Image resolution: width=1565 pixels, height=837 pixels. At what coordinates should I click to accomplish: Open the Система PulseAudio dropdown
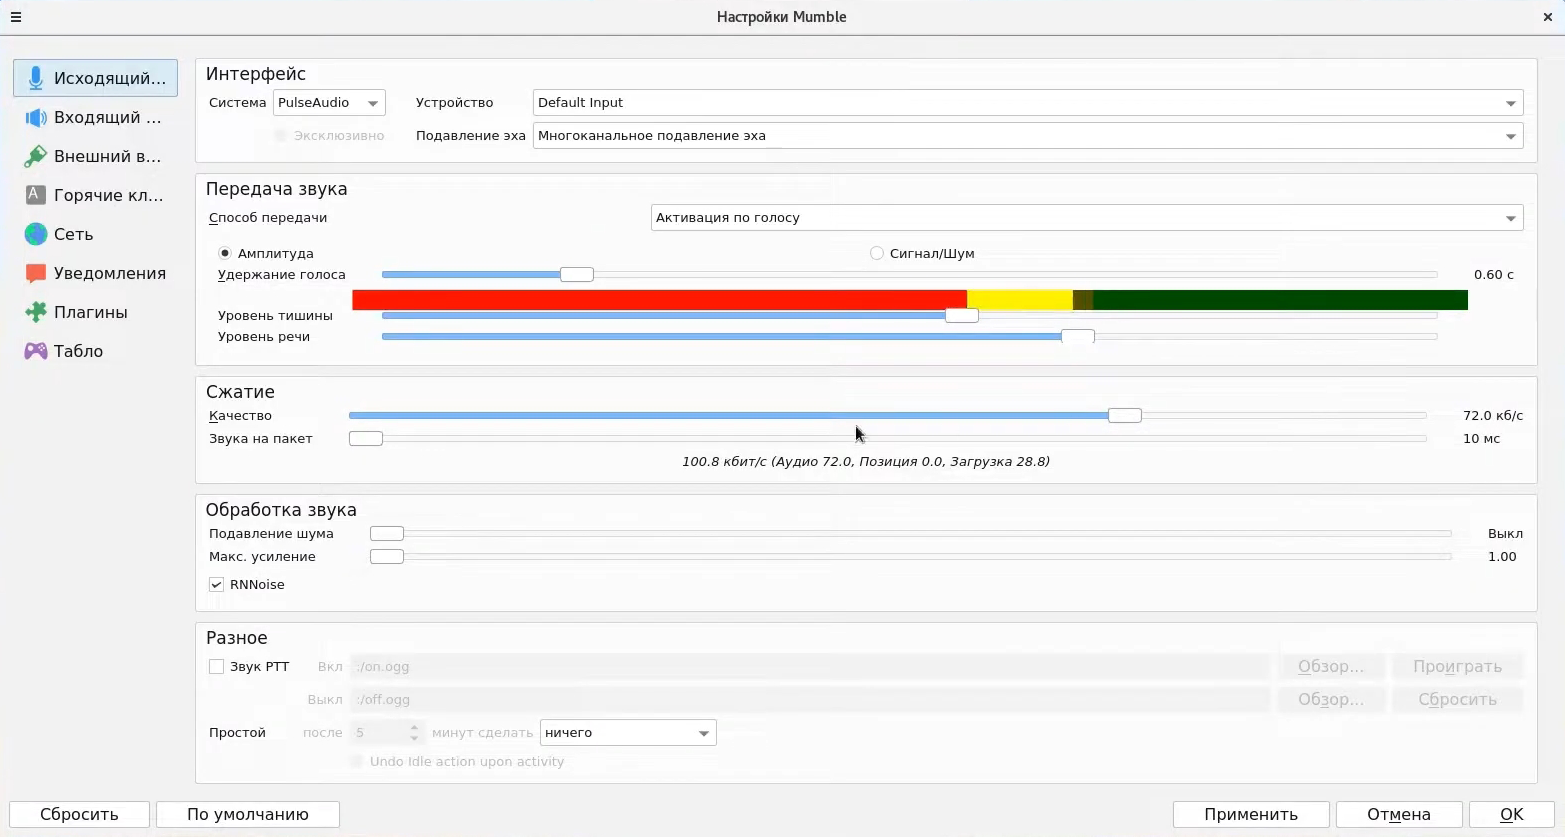(x=329, y=103)
